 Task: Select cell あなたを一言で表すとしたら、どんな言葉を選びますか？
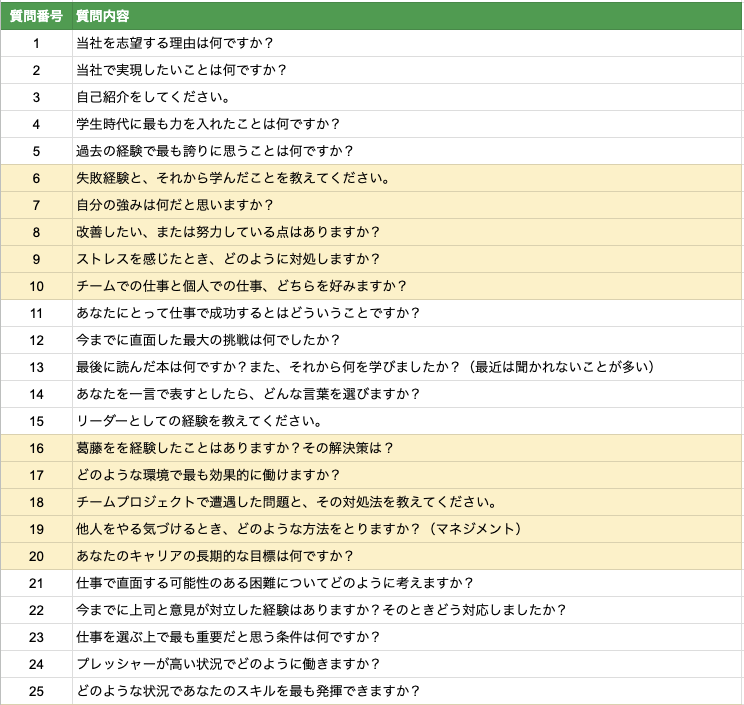click(408, 394)
